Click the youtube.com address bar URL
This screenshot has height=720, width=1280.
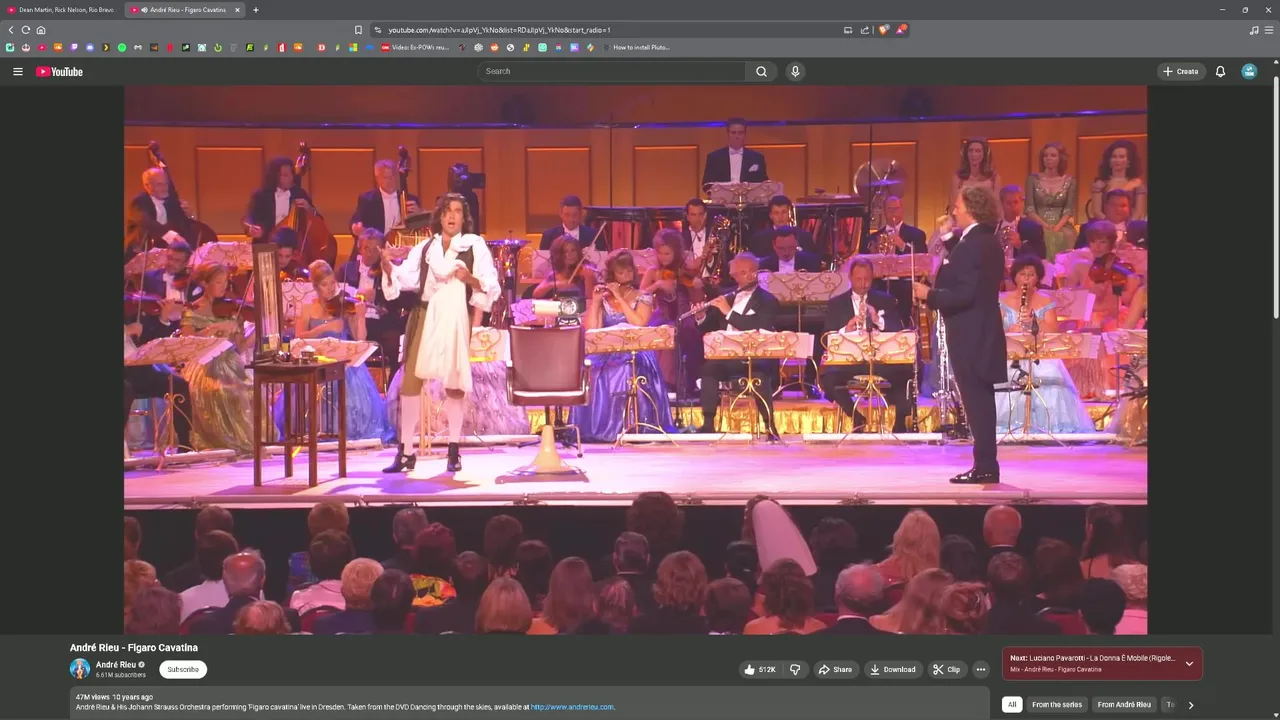pyautogui.click(x=499, y=30)
